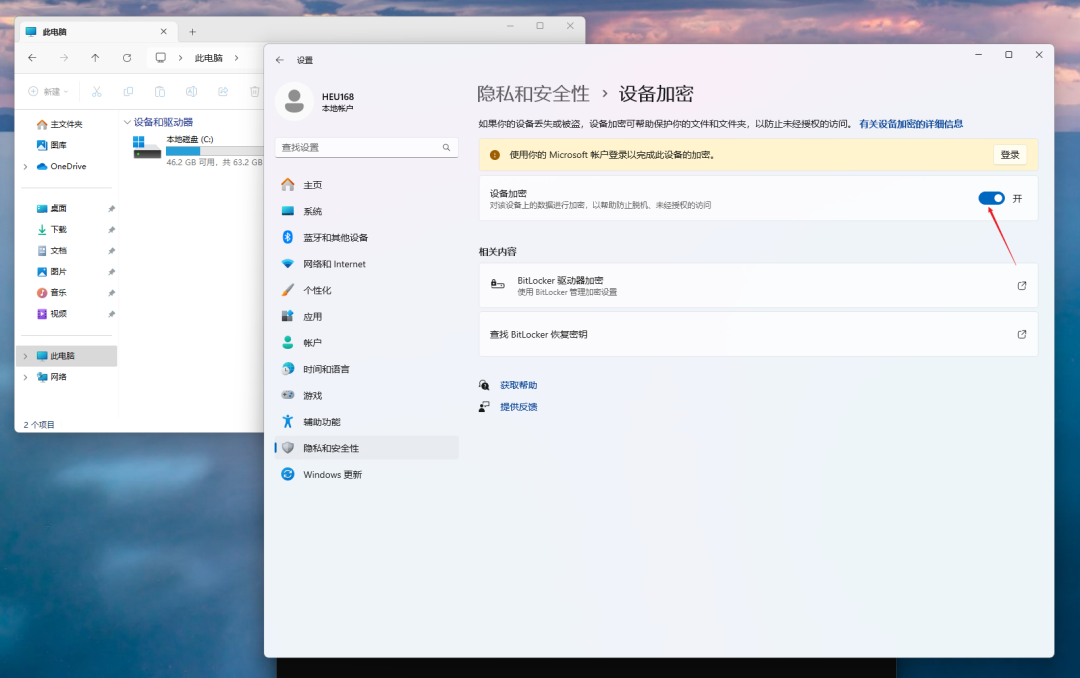Expand the OneDrive tree node
1080x678 pixels.
(x=25, y=166)
